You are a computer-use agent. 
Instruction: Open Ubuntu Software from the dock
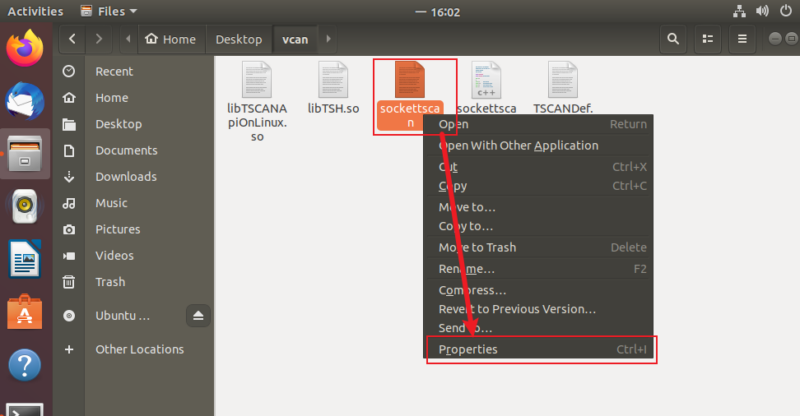click(x=24, y=313)
